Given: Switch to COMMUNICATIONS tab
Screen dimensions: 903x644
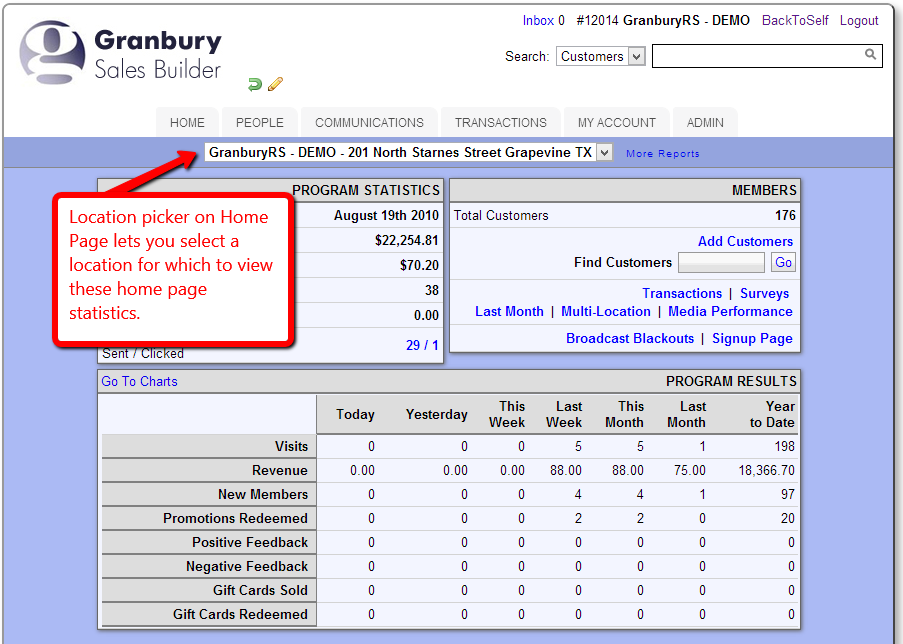Looking at the screenshot, I should pyautogui.click(x=369, y=123).
